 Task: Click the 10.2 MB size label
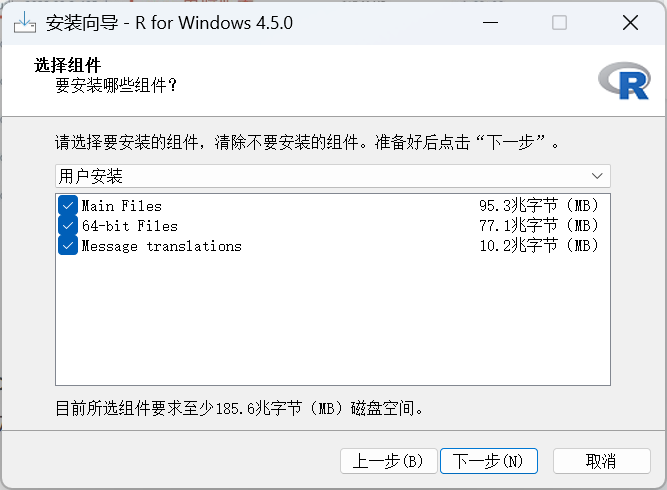point(539,245)
